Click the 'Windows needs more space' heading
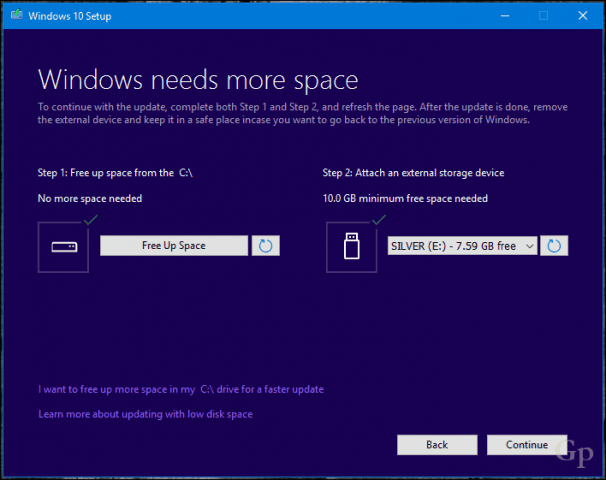The width and height of the screenshot is (606, 480). (198, 80)
